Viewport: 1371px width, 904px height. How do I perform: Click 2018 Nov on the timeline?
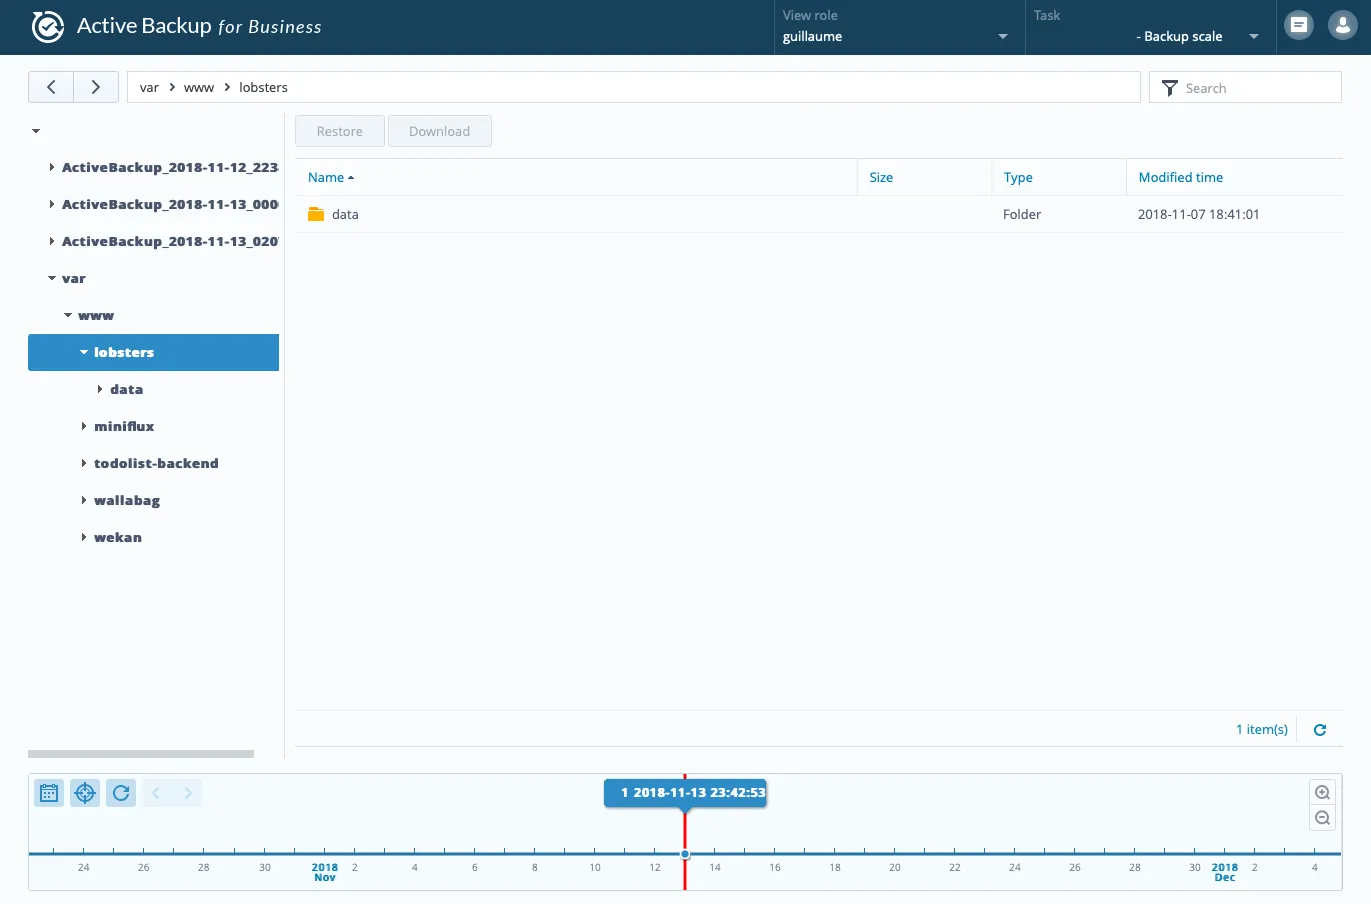point(325,872)
